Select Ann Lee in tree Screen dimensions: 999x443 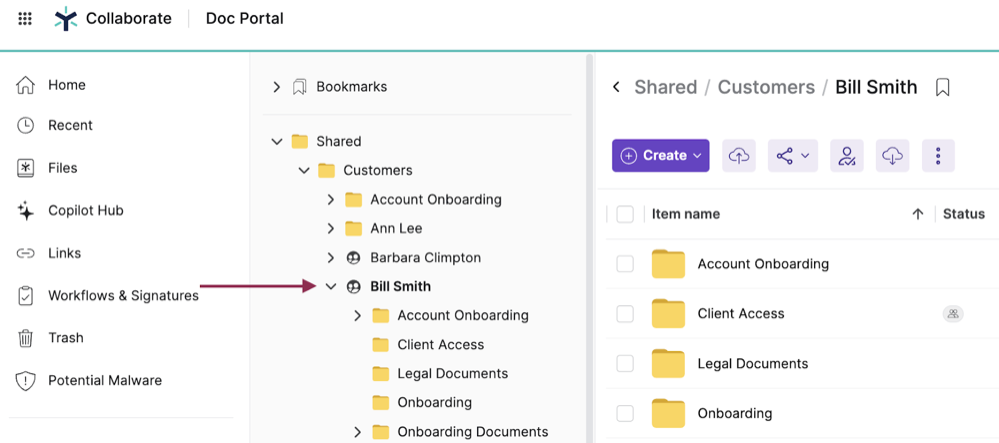point(396,228)
